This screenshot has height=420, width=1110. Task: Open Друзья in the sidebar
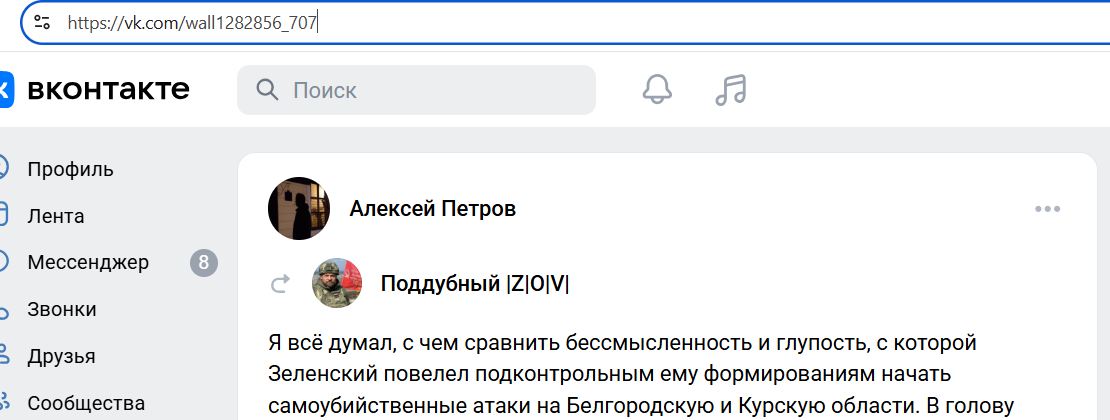62,357
